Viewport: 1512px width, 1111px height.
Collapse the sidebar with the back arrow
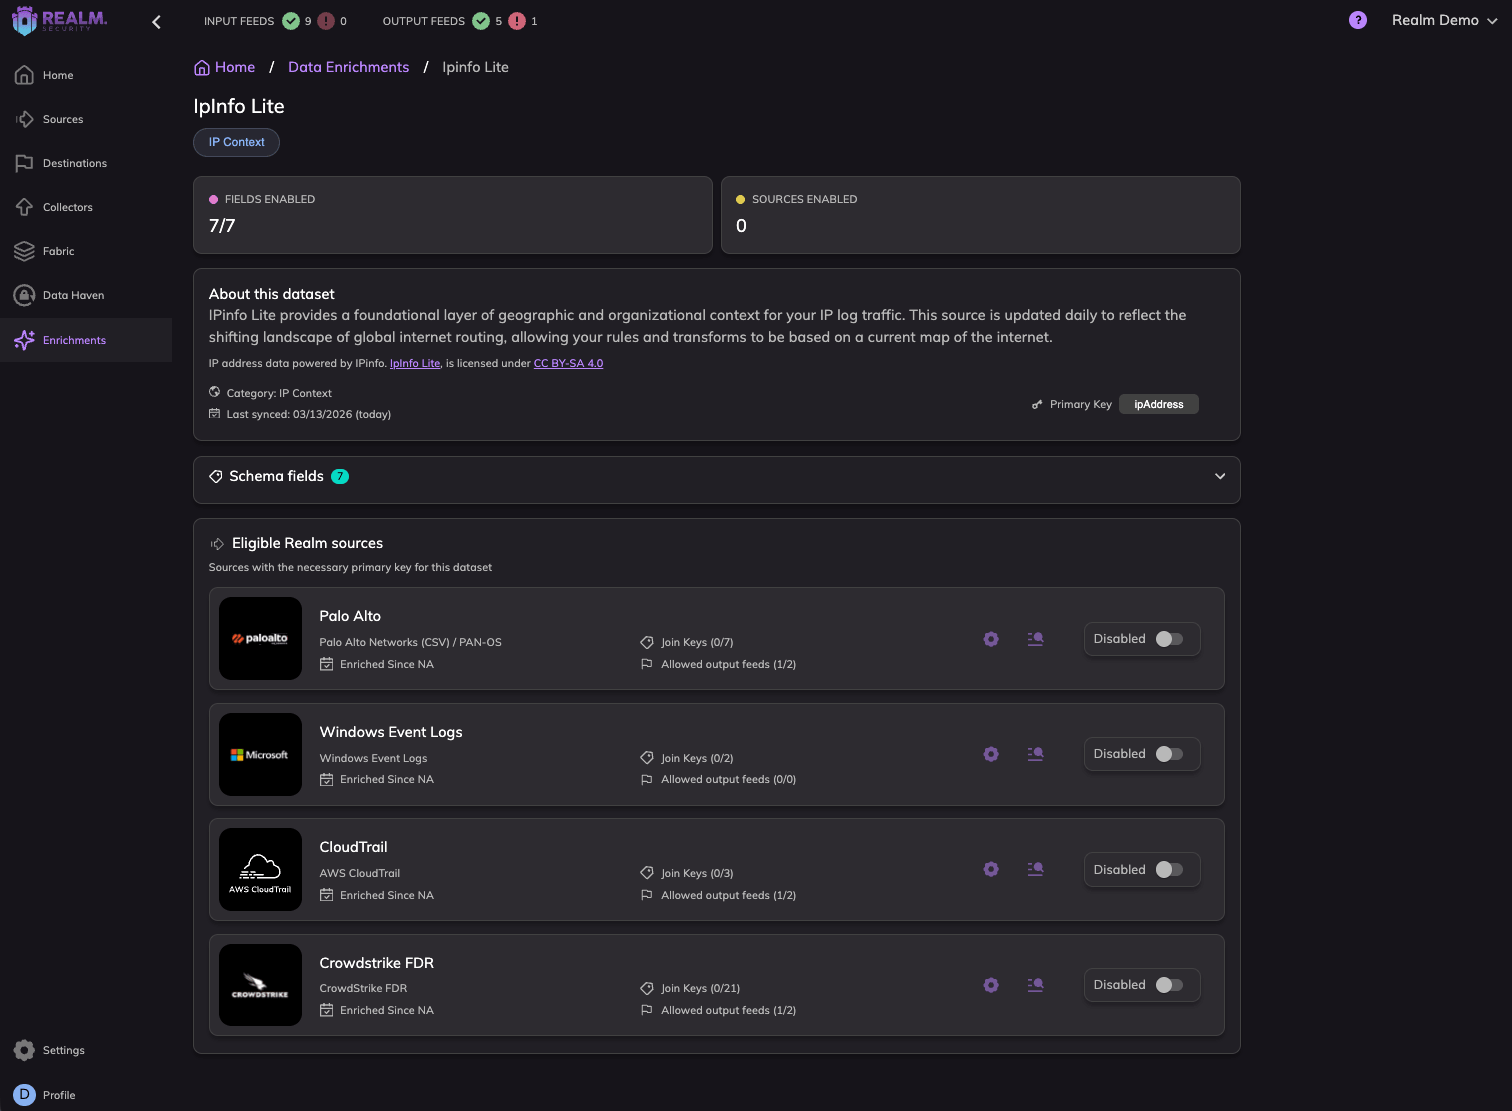coord(156,21)
